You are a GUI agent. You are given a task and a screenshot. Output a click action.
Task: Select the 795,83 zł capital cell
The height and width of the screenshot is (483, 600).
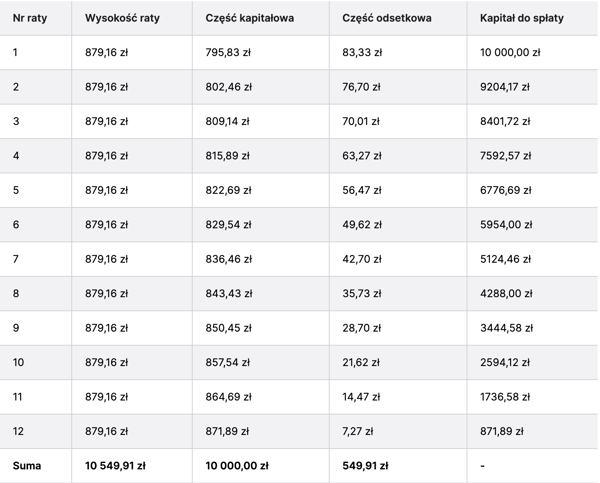coord(226,52)
